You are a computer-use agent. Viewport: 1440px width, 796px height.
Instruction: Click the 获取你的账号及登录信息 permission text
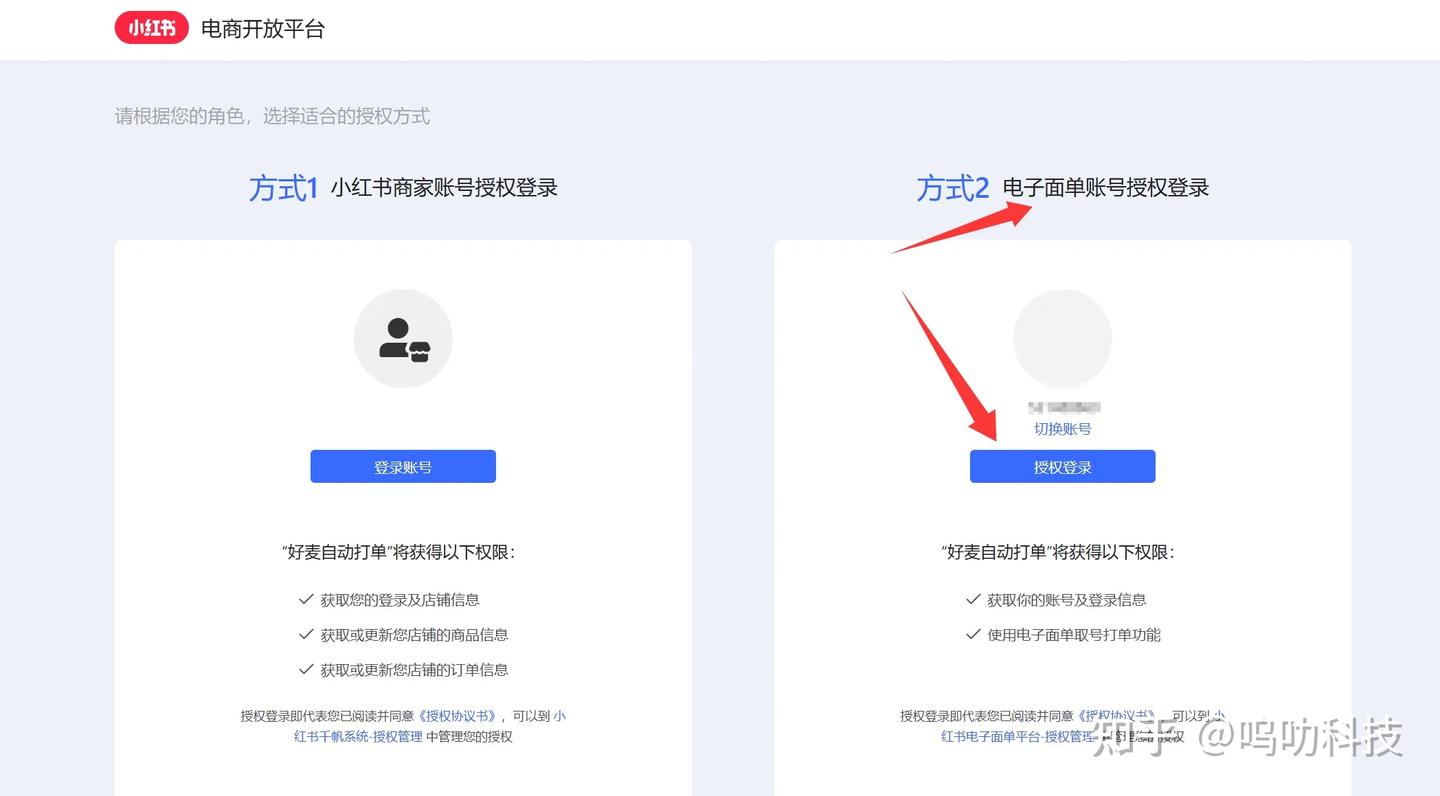1067,600
